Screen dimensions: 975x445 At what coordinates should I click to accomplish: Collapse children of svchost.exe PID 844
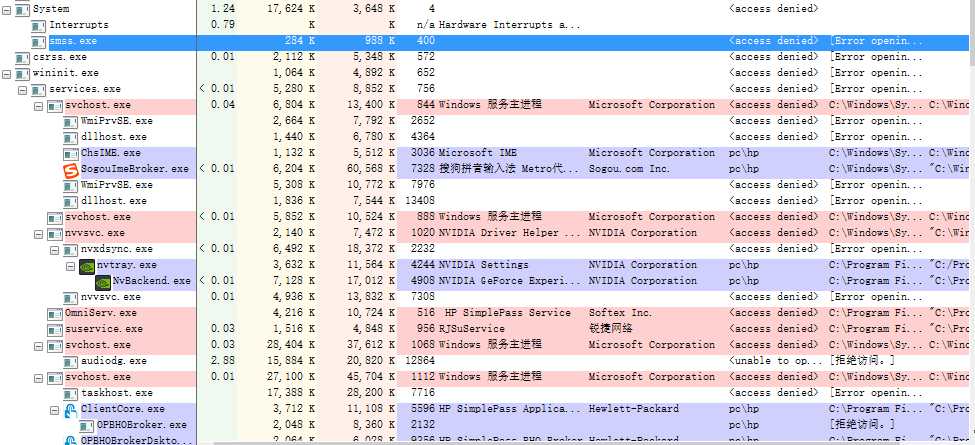pyautogui.click(x=39, y=106)
